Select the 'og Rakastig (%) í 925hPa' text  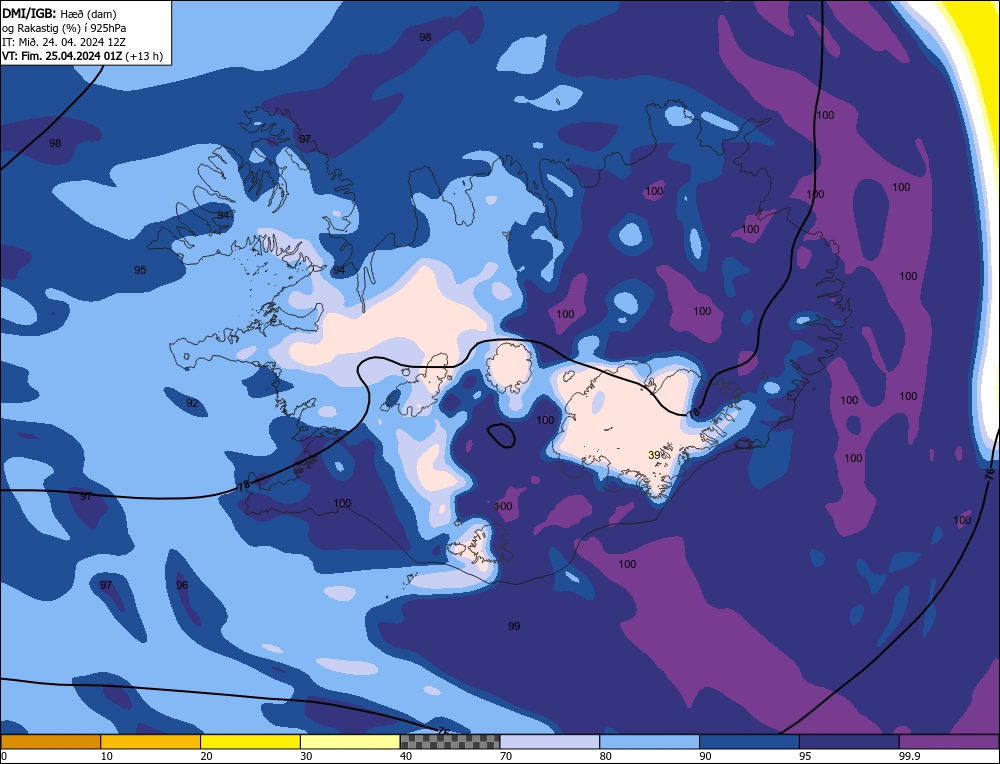tap(64, 28)
